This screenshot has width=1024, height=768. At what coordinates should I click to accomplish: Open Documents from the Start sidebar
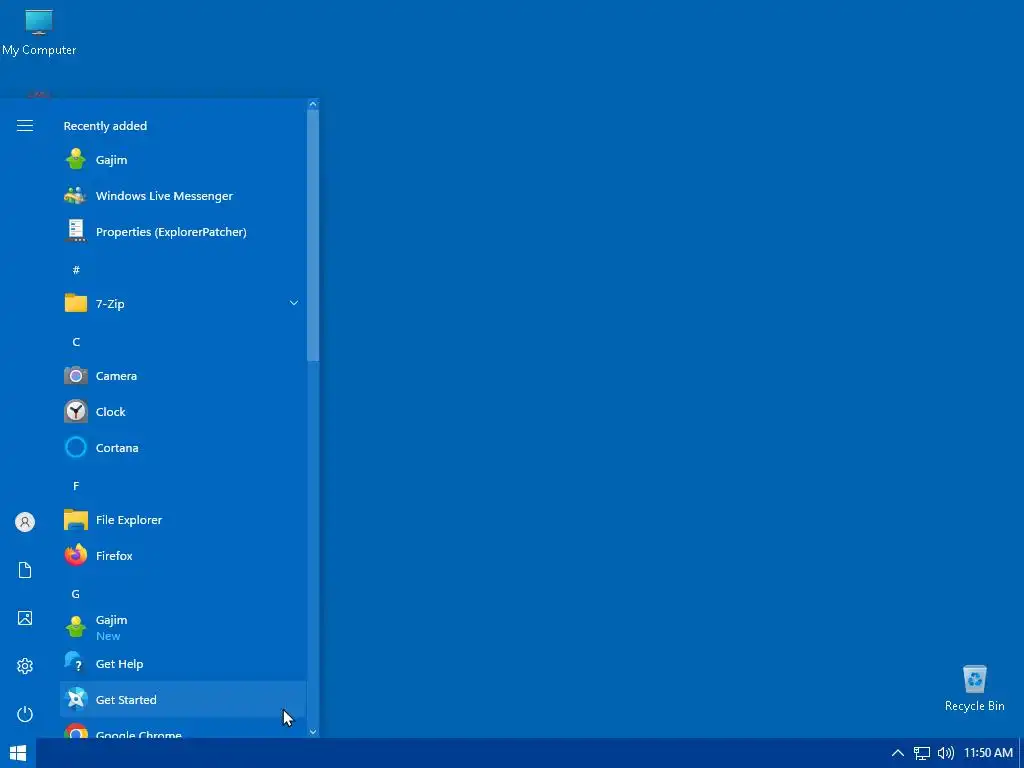coord(25,570)
